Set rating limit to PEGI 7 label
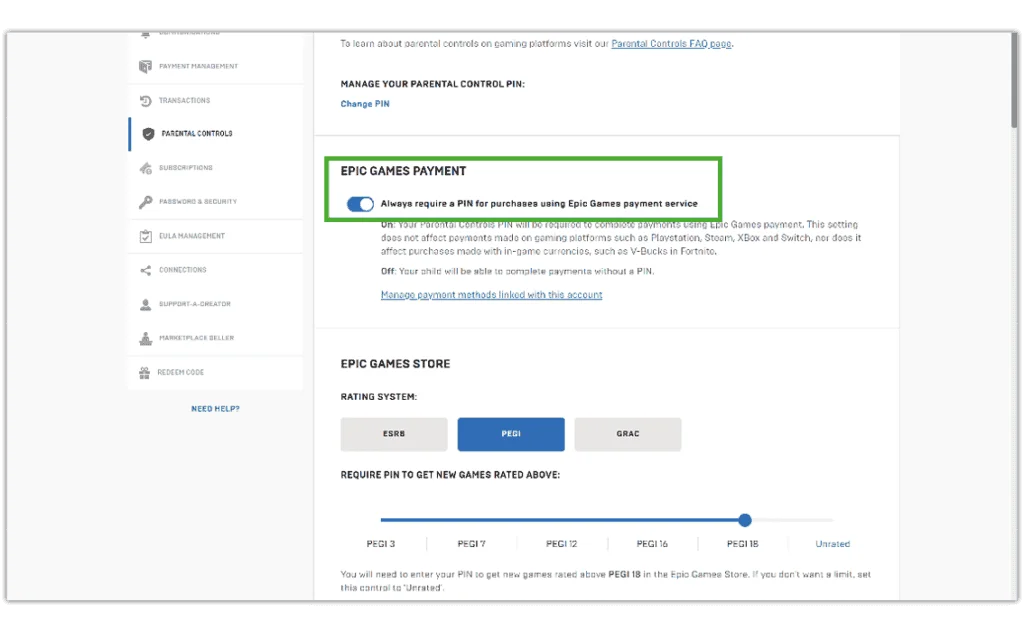 click(472, 544)
